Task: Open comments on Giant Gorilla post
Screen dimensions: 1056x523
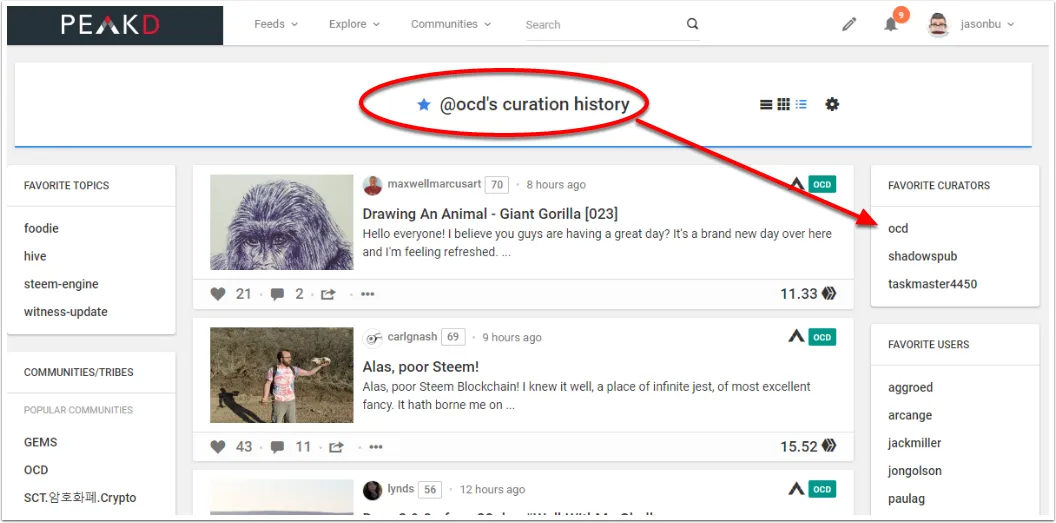Action: [277, 294]
